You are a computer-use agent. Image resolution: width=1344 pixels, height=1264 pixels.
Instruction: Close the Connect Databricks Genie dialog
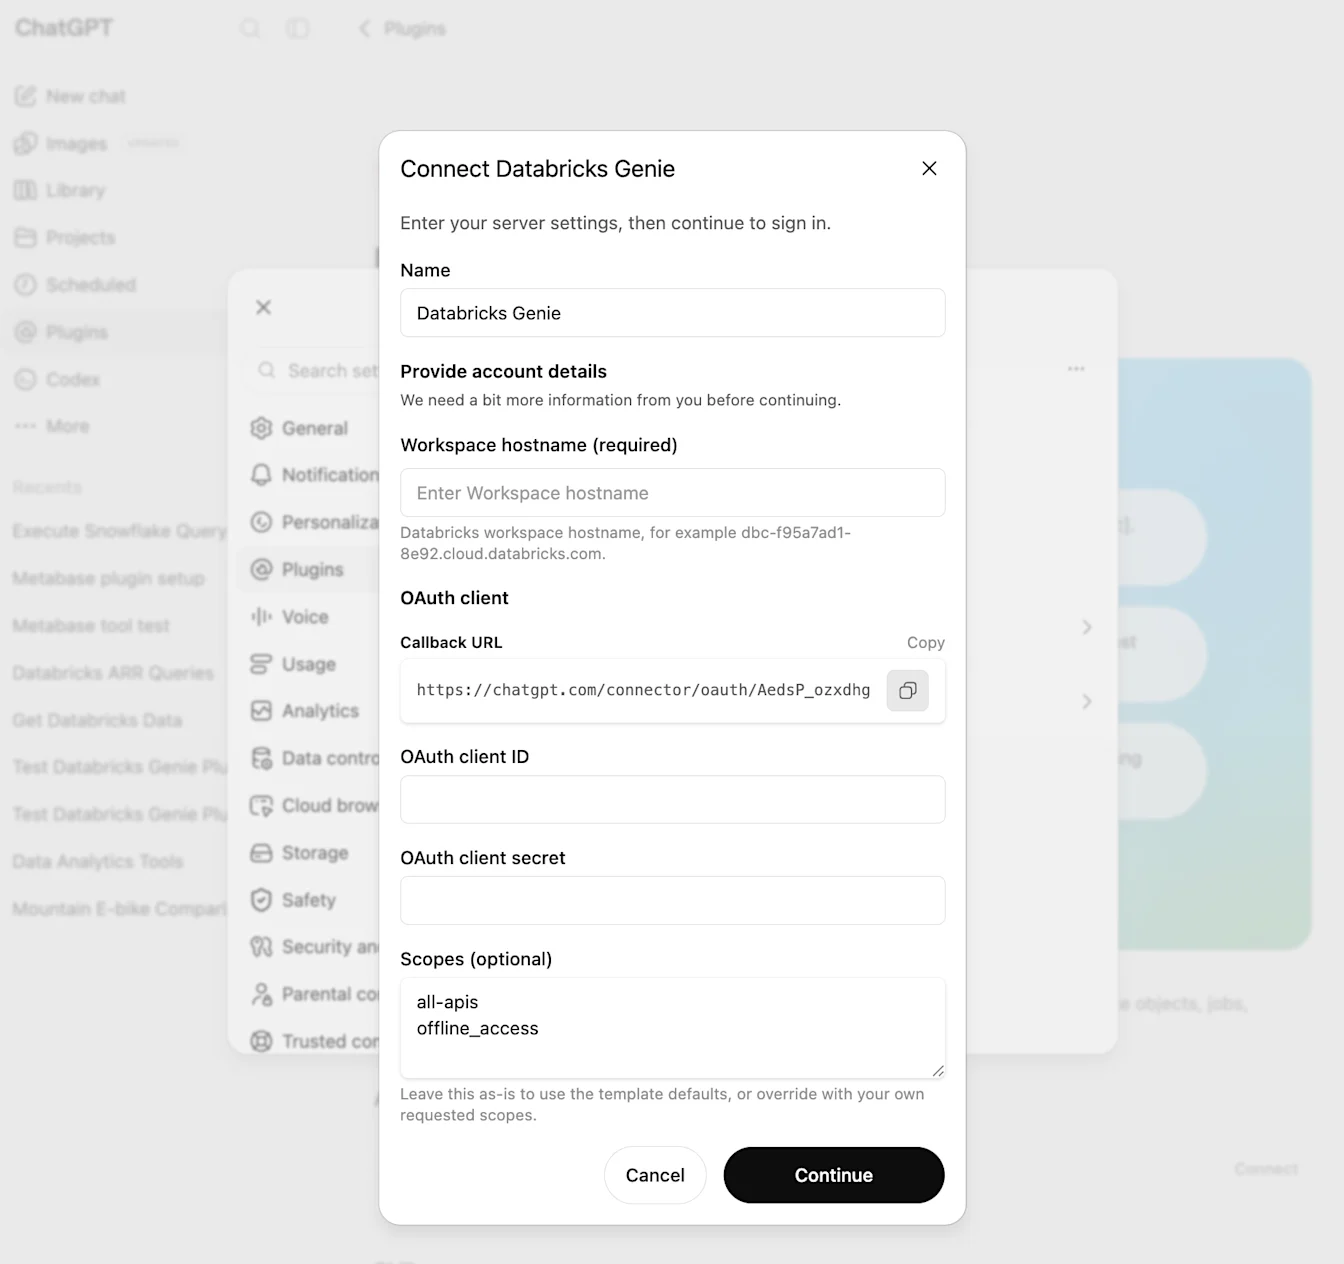tap(929, 168)
